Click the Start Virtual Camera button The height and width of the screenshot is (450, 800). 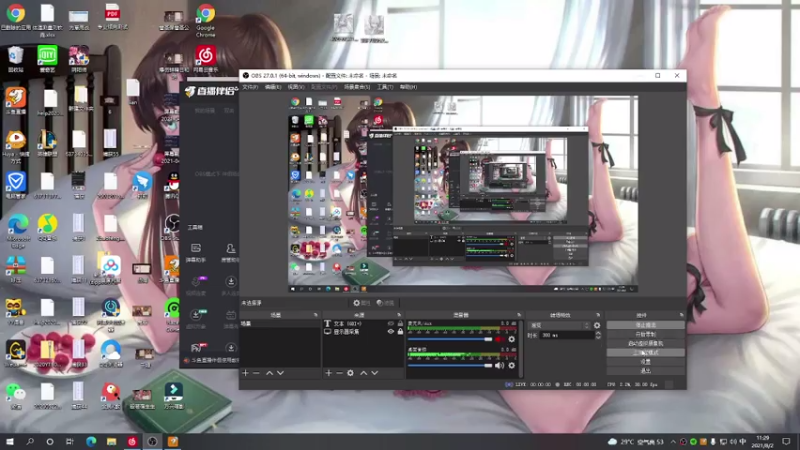tap(645, 343)
